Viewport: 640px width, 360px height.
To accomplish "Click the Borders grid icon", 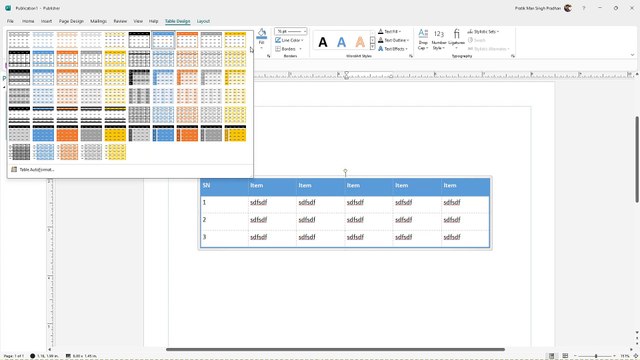I will click(x=278, y=49).
